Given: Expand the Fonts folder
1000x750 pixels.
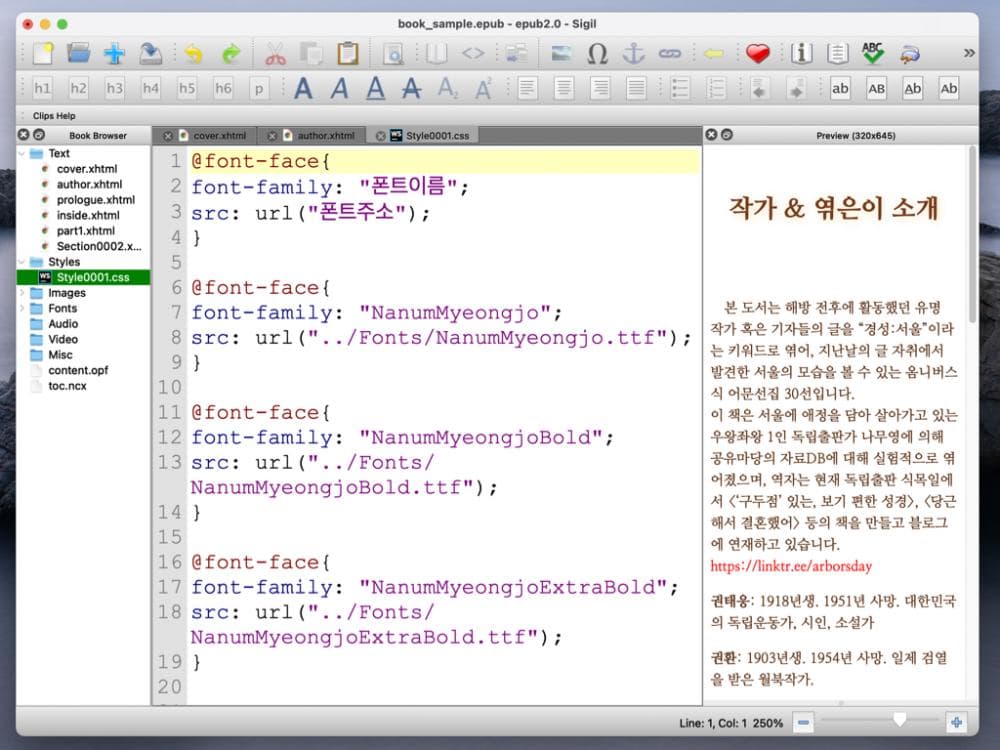Looking at the screenshot, I should tap(22, 309).
